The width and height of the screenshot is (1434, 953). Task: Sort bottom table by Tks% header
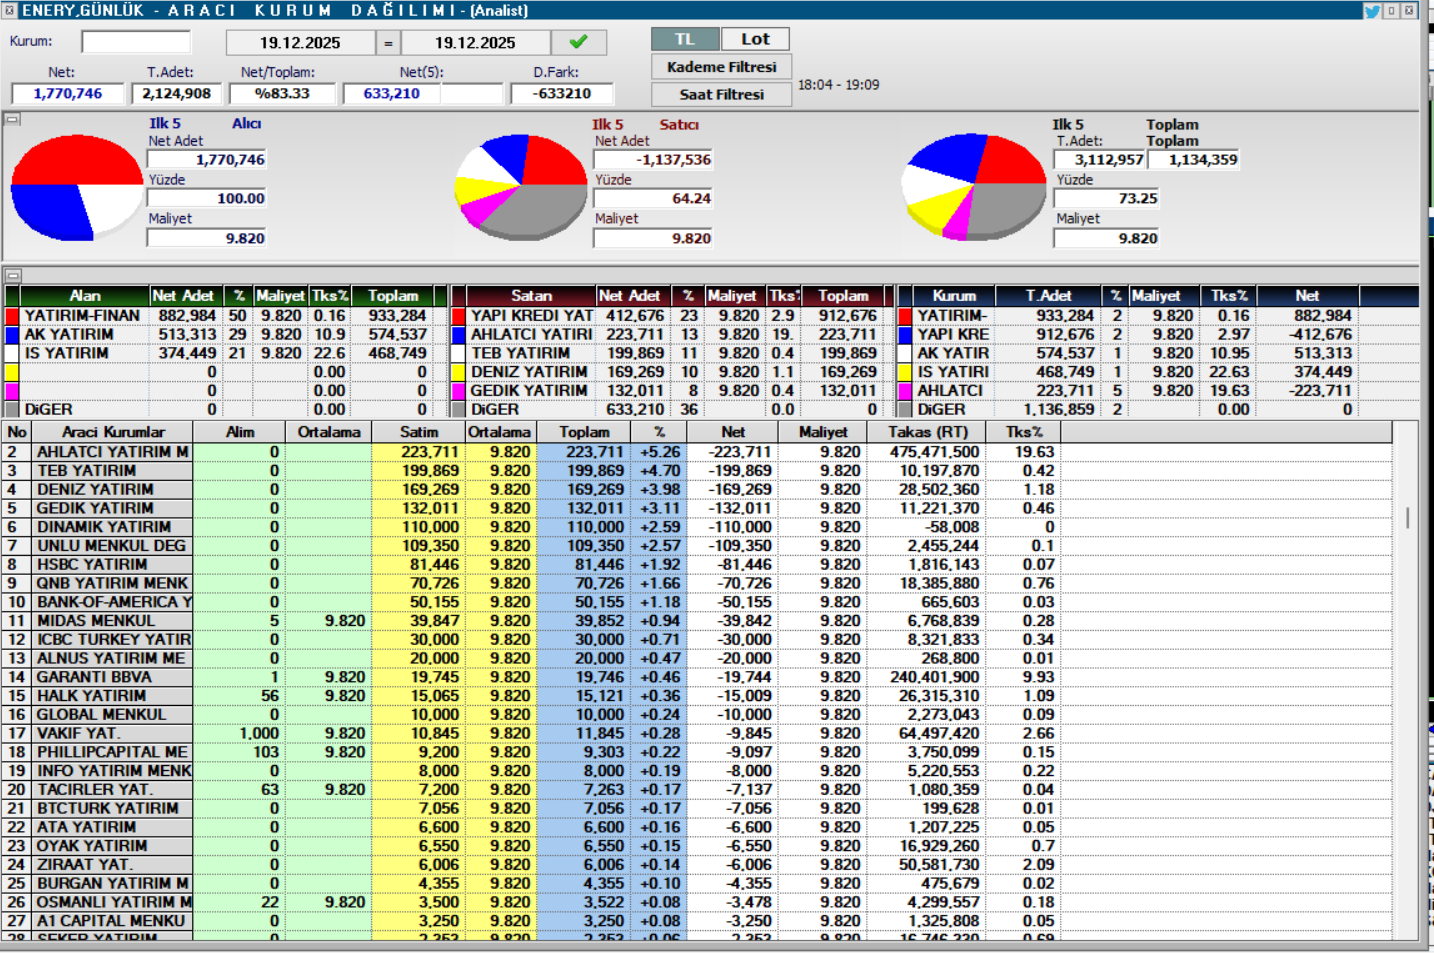click(1024, 432)
